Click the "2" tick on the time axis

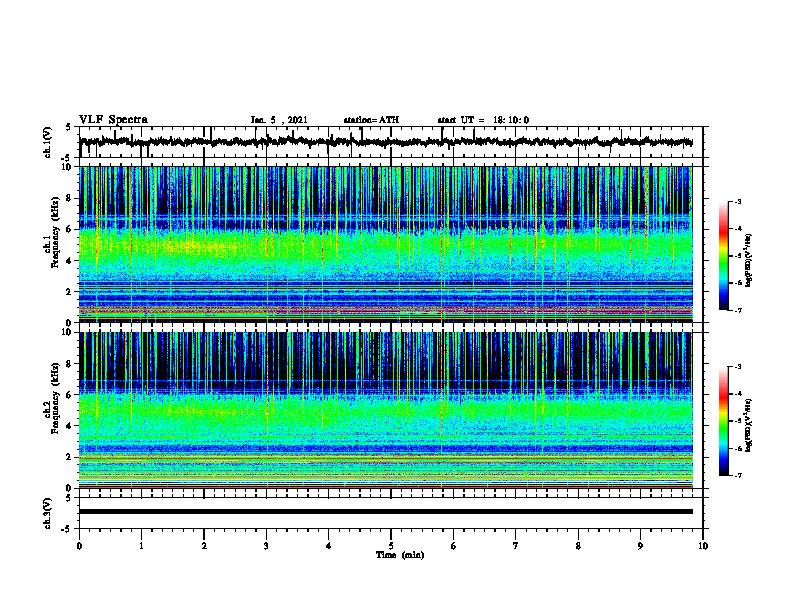click(204, 546)
